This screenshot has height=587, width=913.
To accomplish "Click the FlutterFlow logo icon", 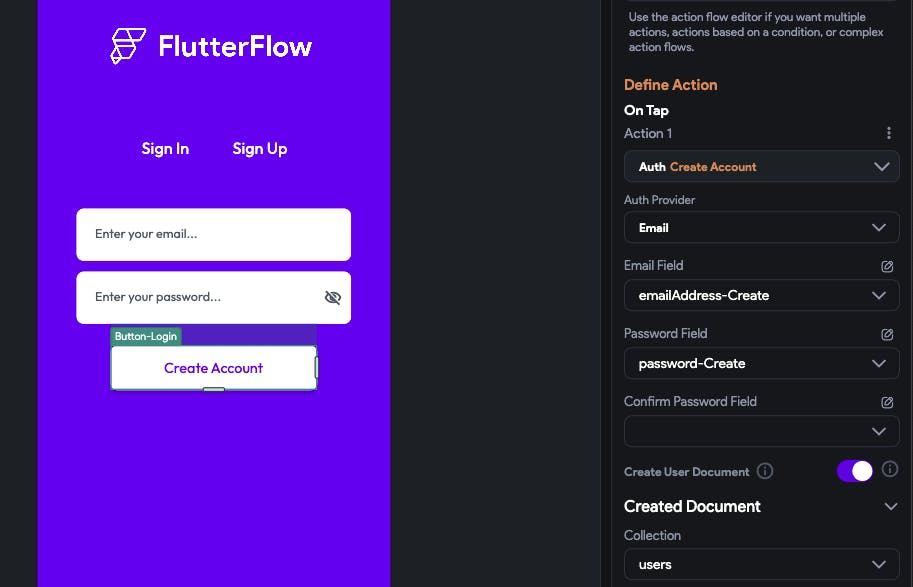I will [x=128, y=45].
